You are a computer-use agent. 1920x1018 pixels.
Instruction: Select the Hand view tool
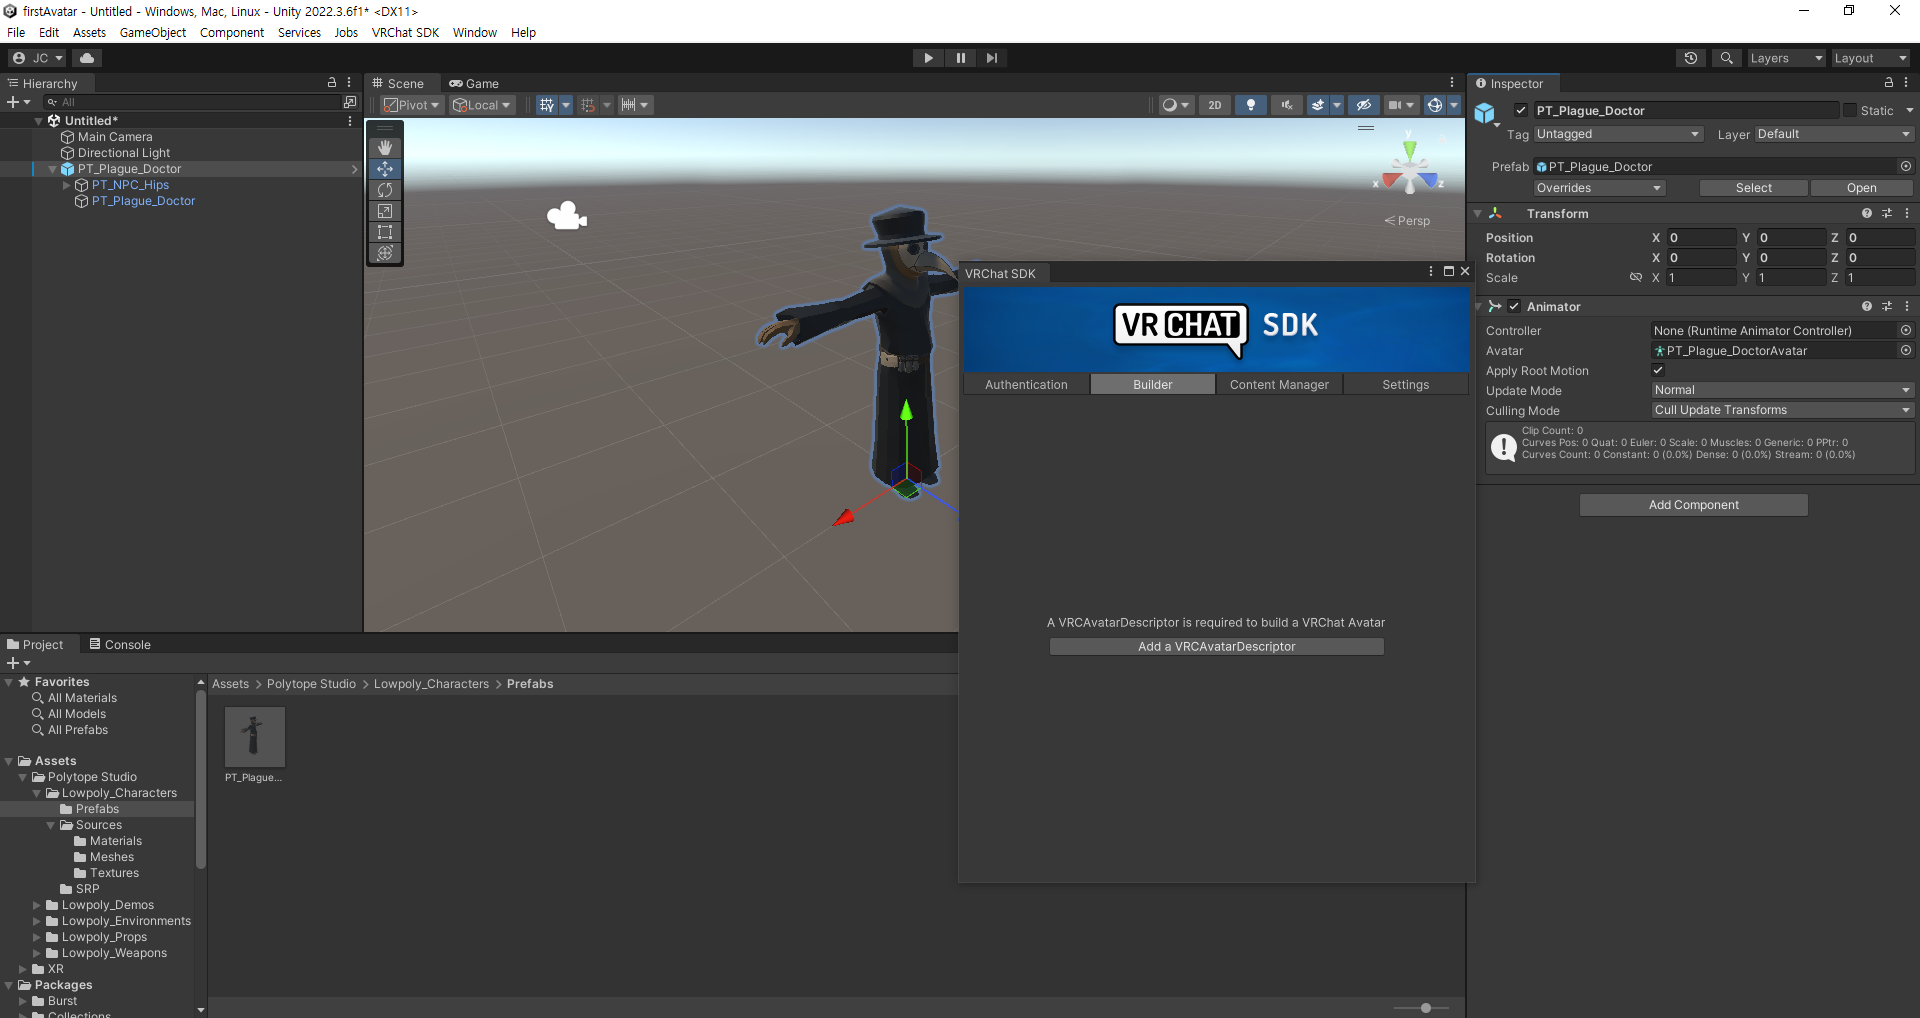click(x=385, y=148)
